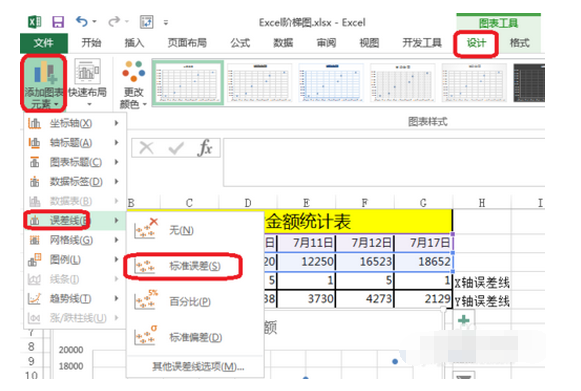
Task: Click the Undo arrow icon
Action: (81, 21)
